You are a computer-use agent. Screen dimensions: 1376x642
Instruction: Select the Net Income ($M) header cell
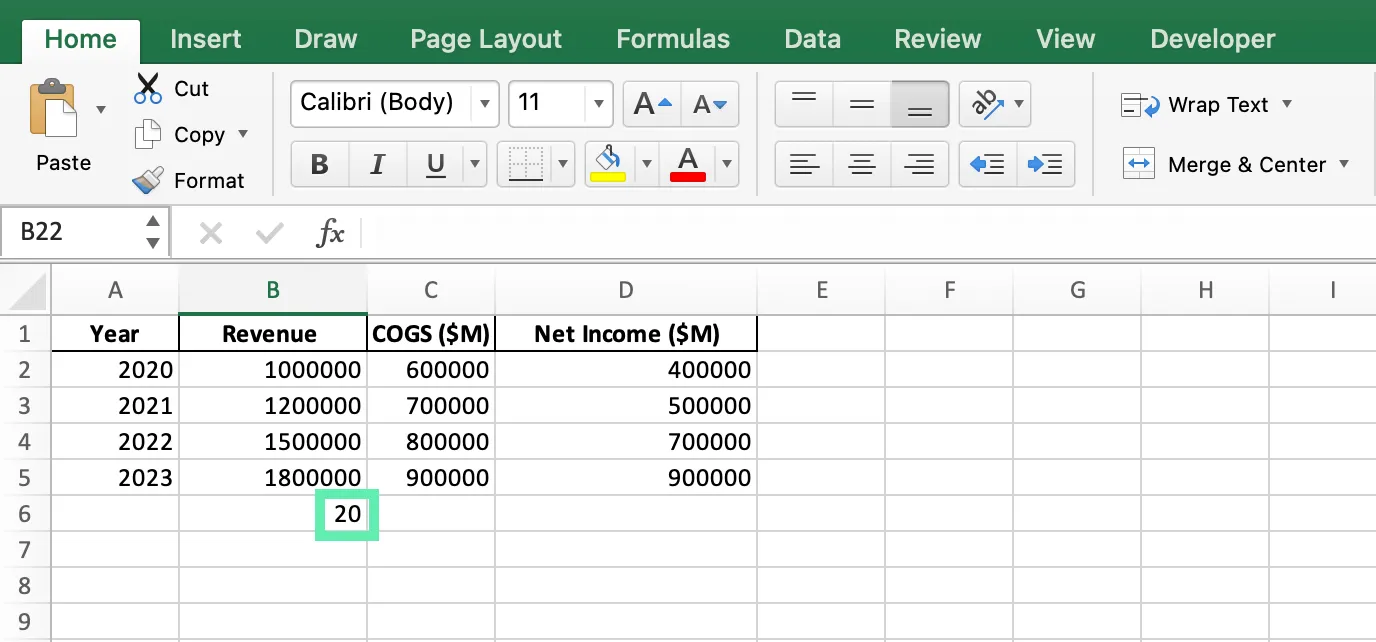(x=626, y=334)
